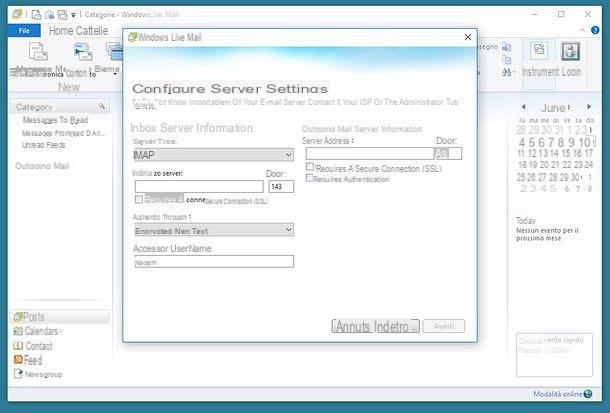Open Contact section in sidebar
Image resolution: width=610 pixels, height=413 pixels.
point(33,346)
